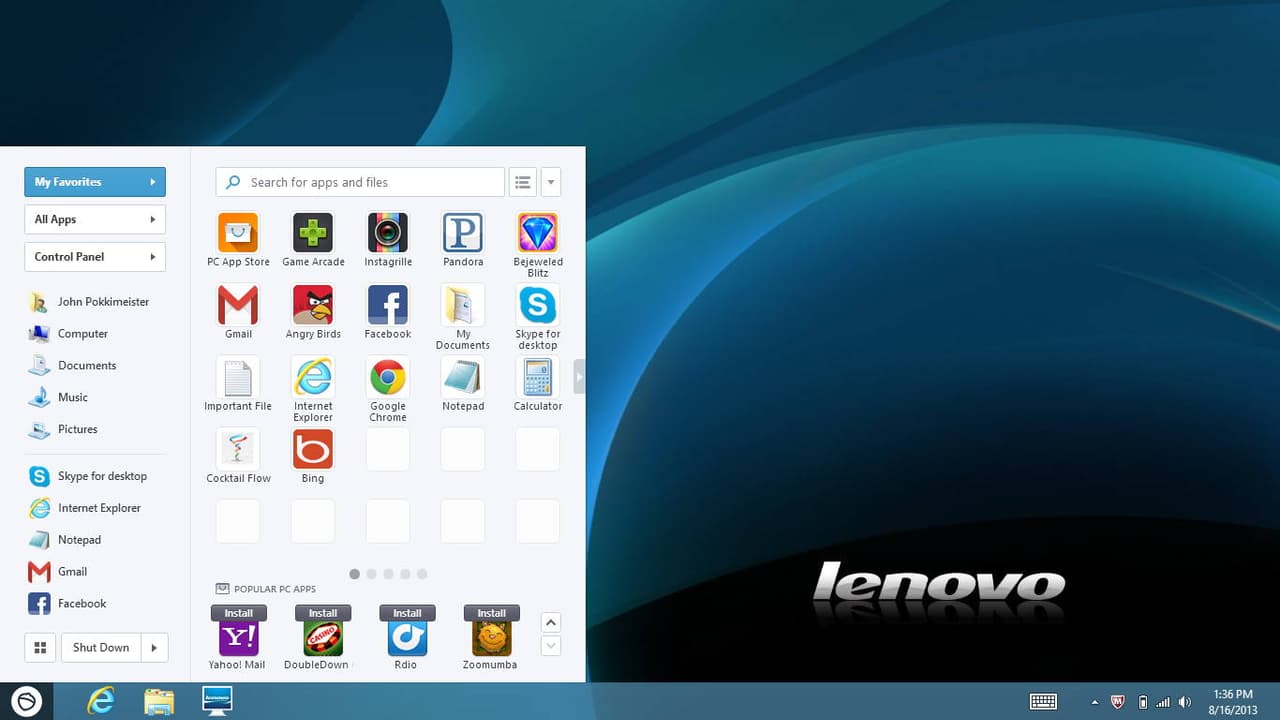Toggle the list view button beside search

pyautogui.click(x=522, y=182)
